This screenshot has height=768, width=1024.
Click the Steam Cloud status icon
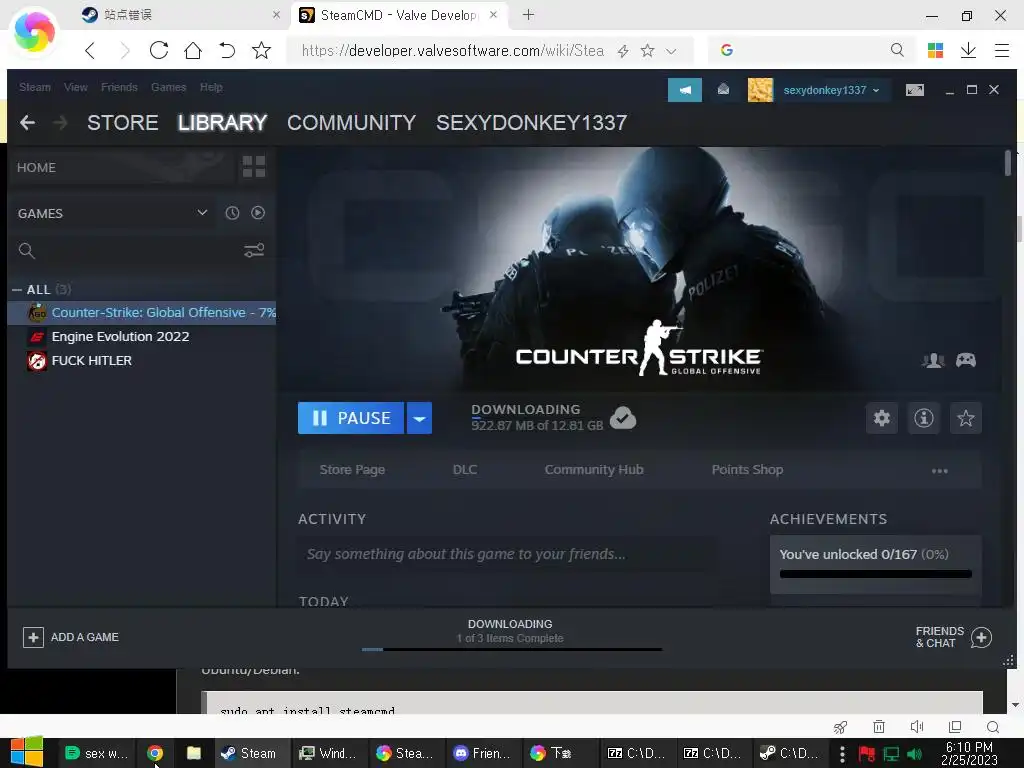click(622, 418)
